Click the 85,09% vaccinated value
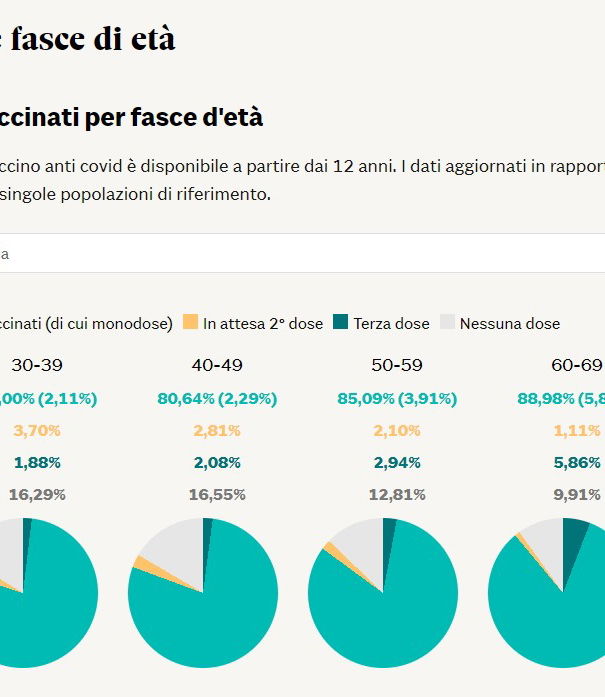The height and width of the screenshot is (697, 605). point(366,399)
